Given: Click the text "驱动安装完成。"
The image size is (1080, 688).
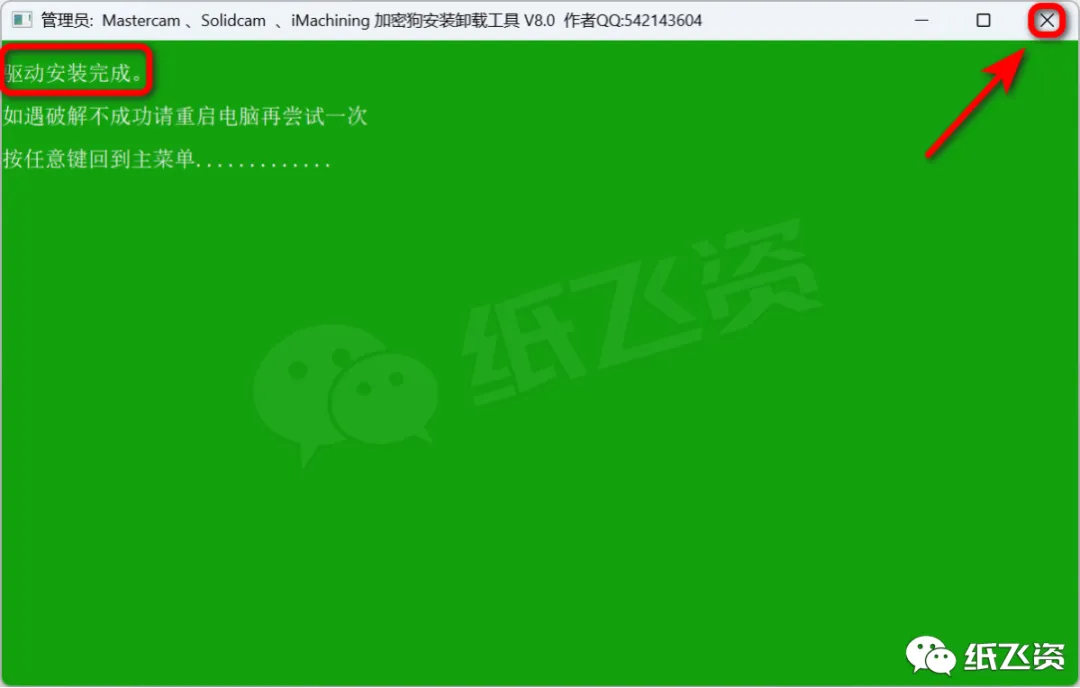Looking at the screenshot, I should tap(74, 73).
